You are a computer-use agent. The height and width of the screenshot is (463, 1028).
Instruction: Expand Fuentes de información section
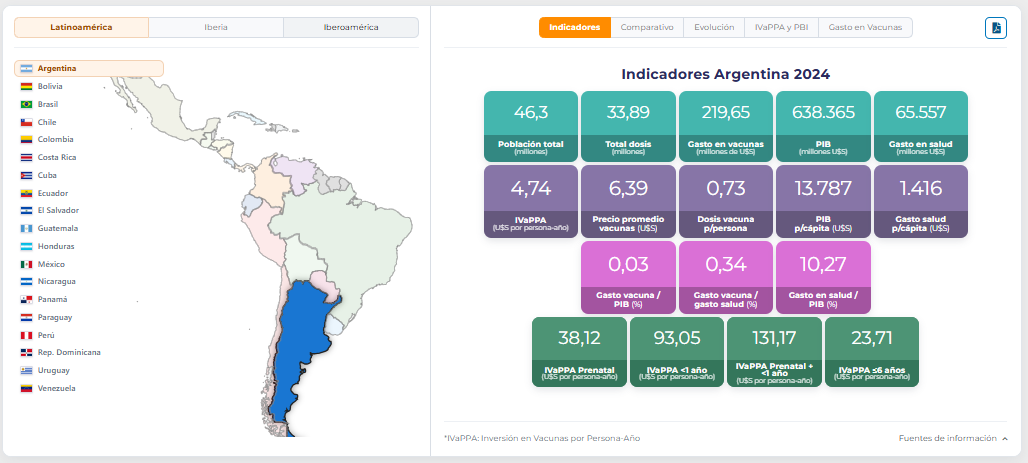(953, 438)
